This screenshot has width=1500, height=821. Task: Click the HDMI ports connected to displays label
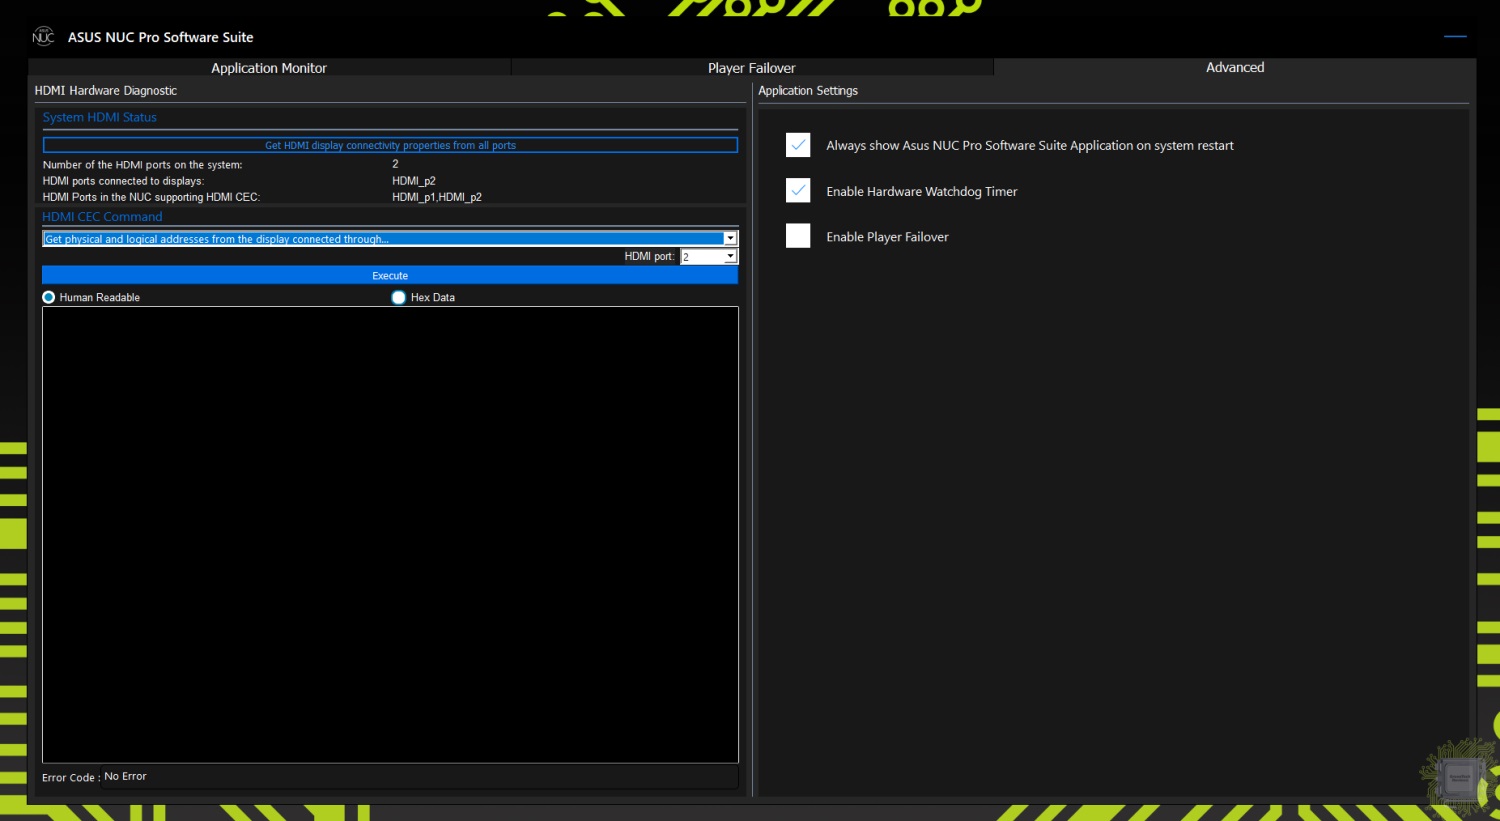tap(123, 181)
